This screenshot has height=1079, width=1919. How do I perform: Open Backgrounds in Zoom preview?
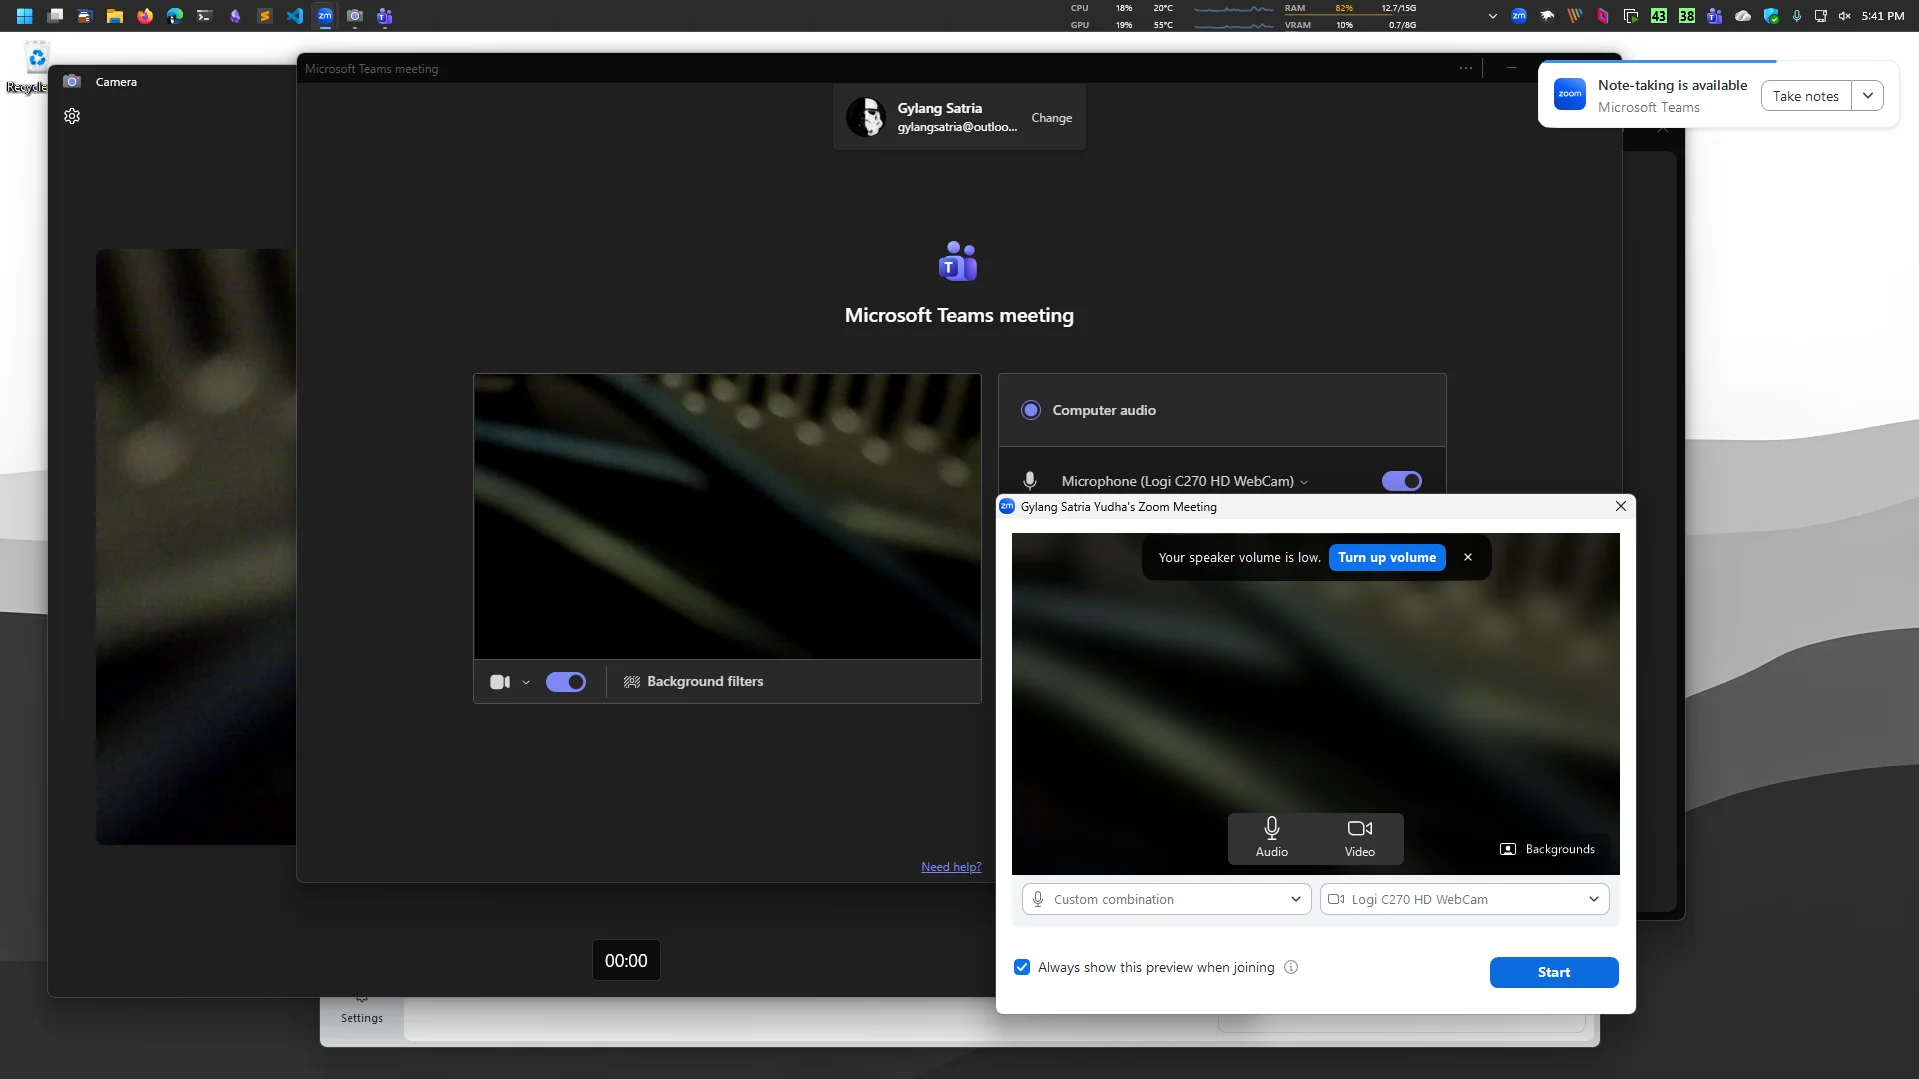click(x=1548, y=849)
